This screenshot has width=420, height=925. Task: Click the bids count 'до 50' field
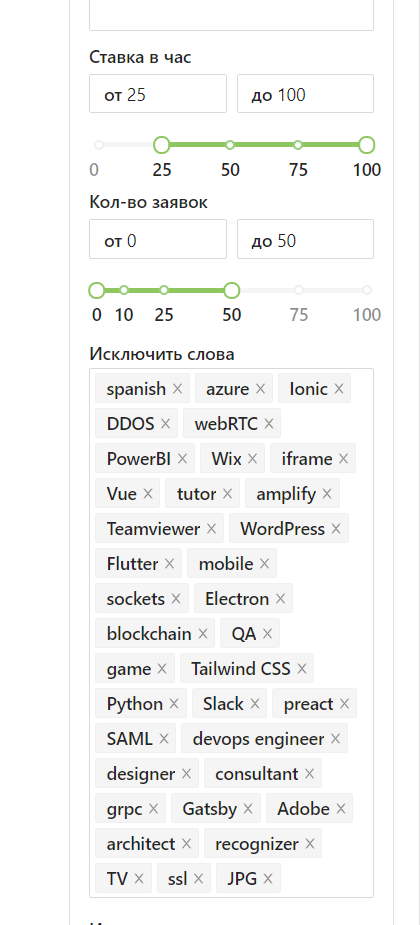[x=306, y=239]
